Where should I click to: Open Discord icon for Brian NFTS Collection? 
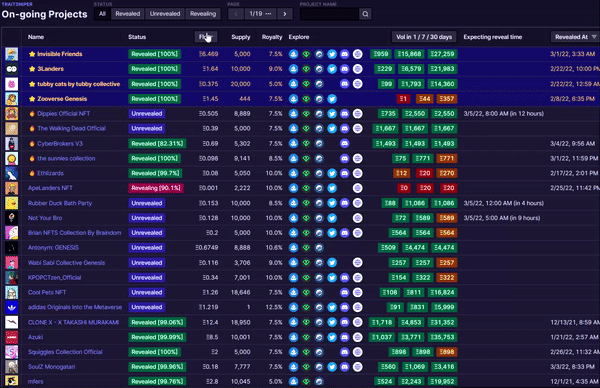tap(345, 233)
